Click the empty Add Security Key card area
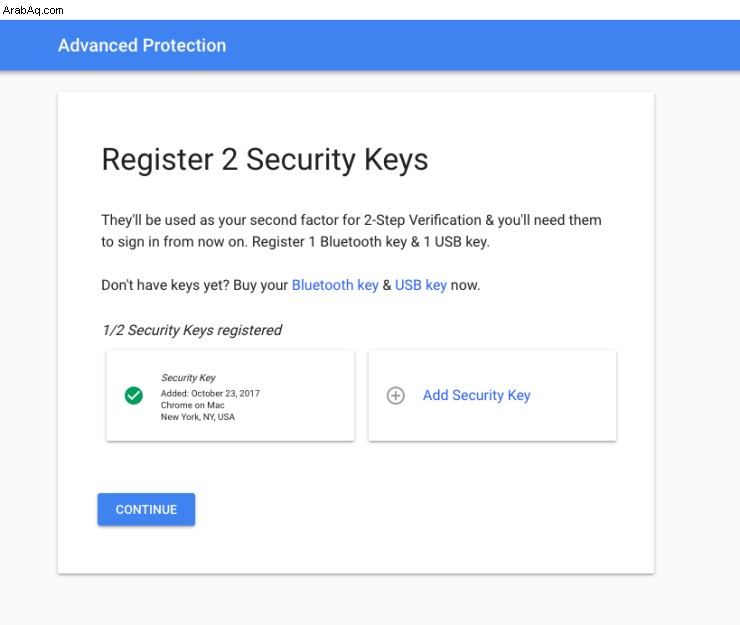This screenshot has height=625, width=740. coord(492,396)
